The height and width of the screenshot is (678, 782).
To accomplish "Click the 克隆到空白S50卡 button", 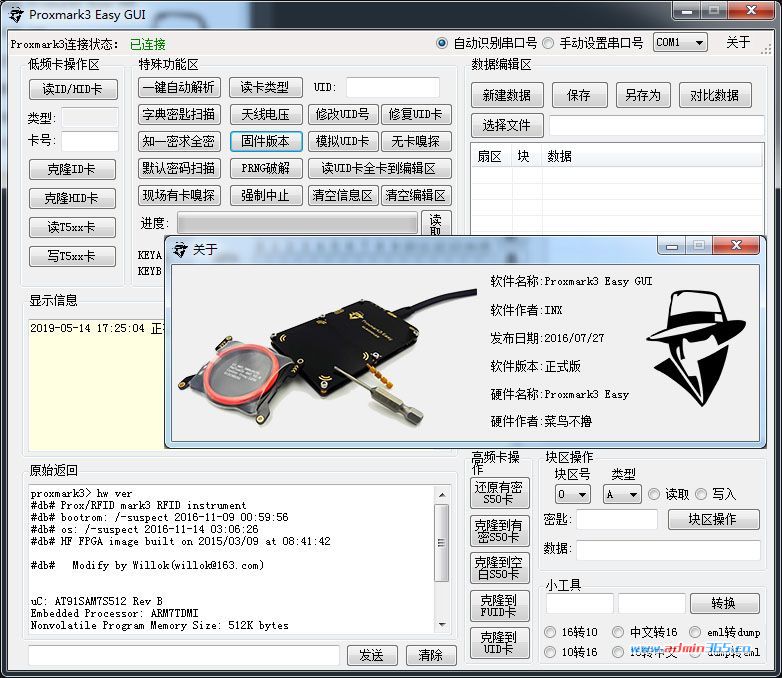I will click(499, 568).
